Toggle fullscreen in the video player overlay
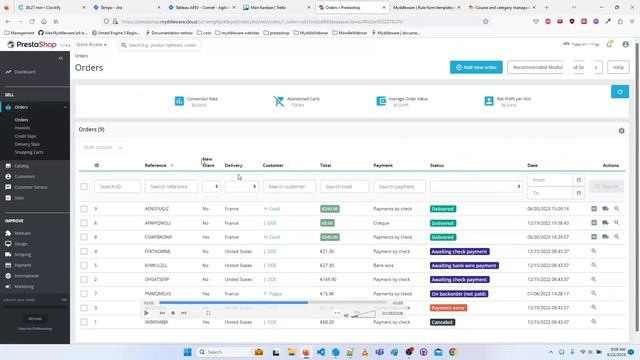 pos(208,313)
